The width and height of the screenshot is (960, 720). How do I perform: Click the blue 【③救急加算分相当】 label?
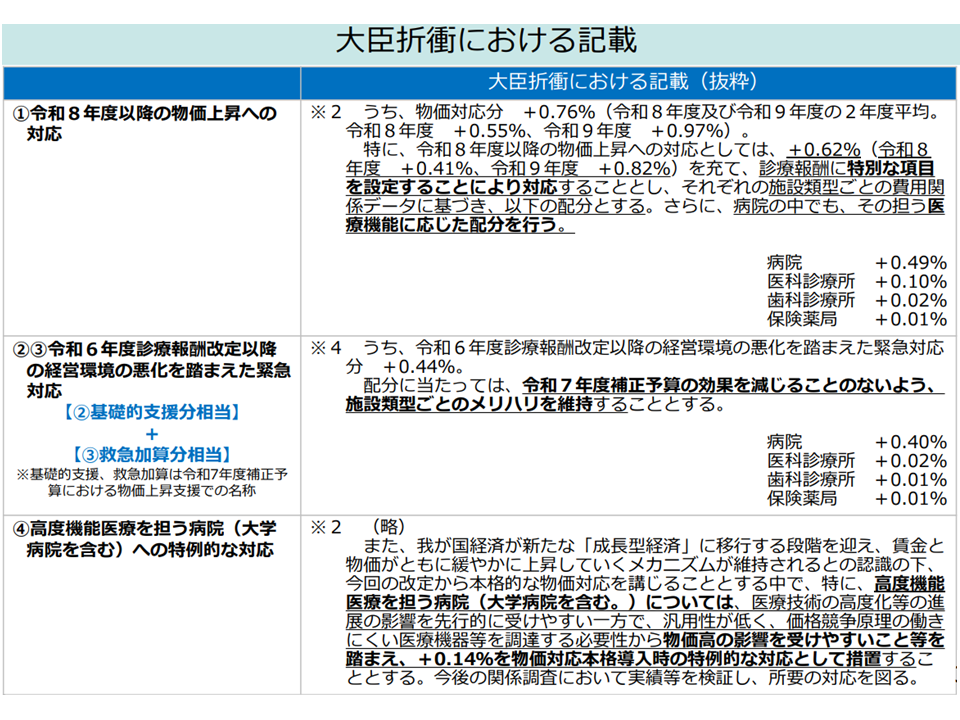tap(152, 454)
